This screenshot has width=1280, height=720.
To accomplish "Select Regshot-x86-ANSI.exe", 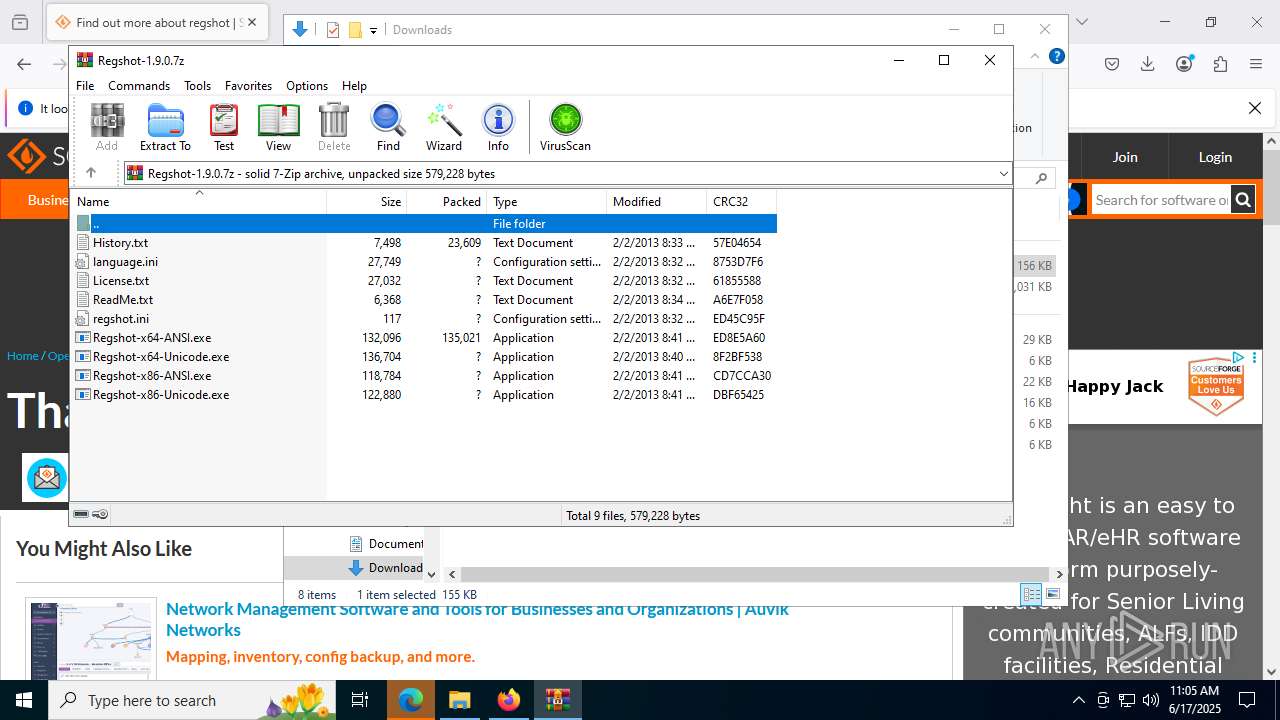I will 424,375.
